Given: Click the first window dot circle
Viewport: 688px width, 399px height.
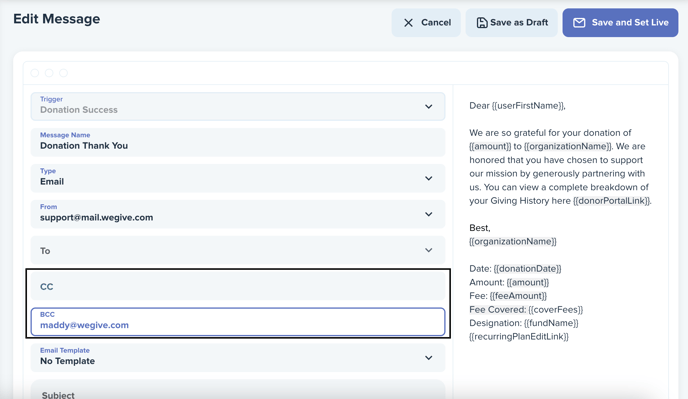Looking at the screenshot, I should [35, 73].
